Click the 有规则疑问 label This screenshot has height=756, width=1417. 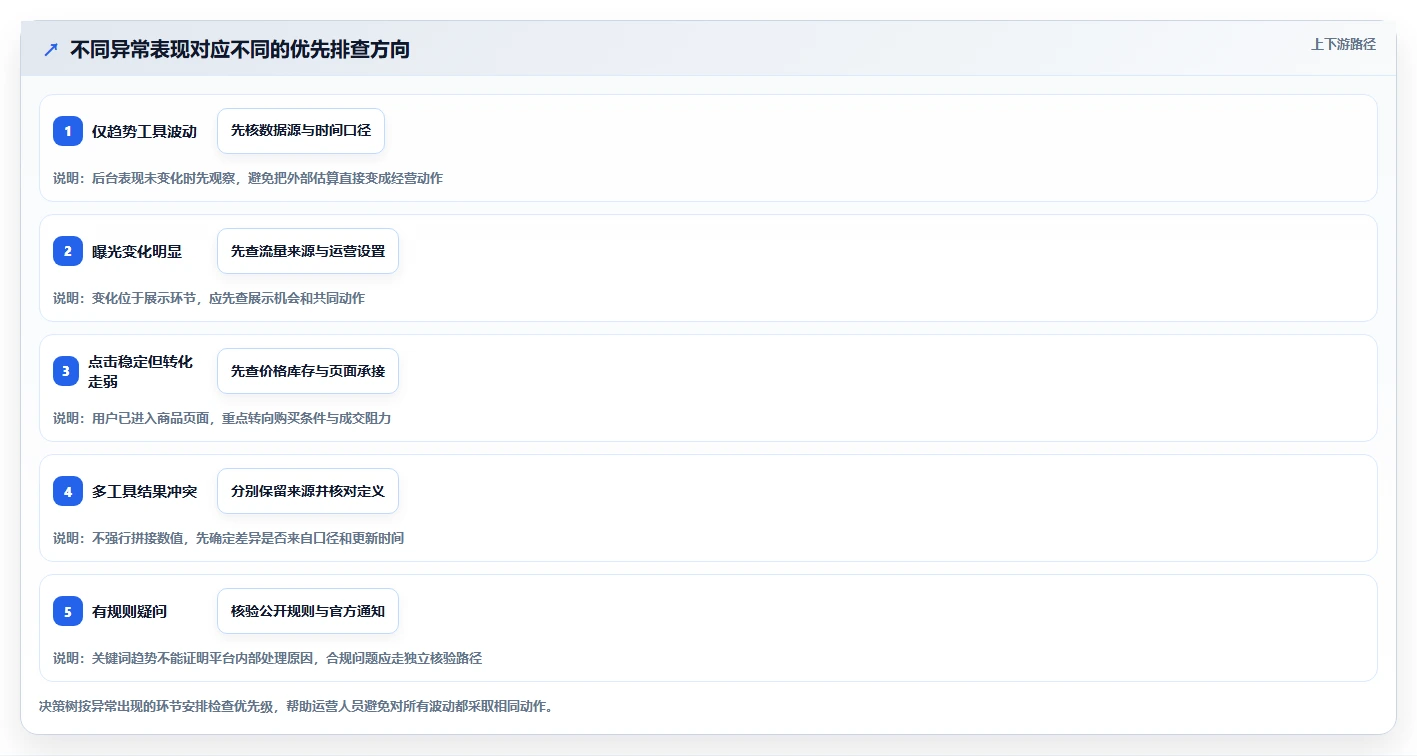[x=129, y=611]
